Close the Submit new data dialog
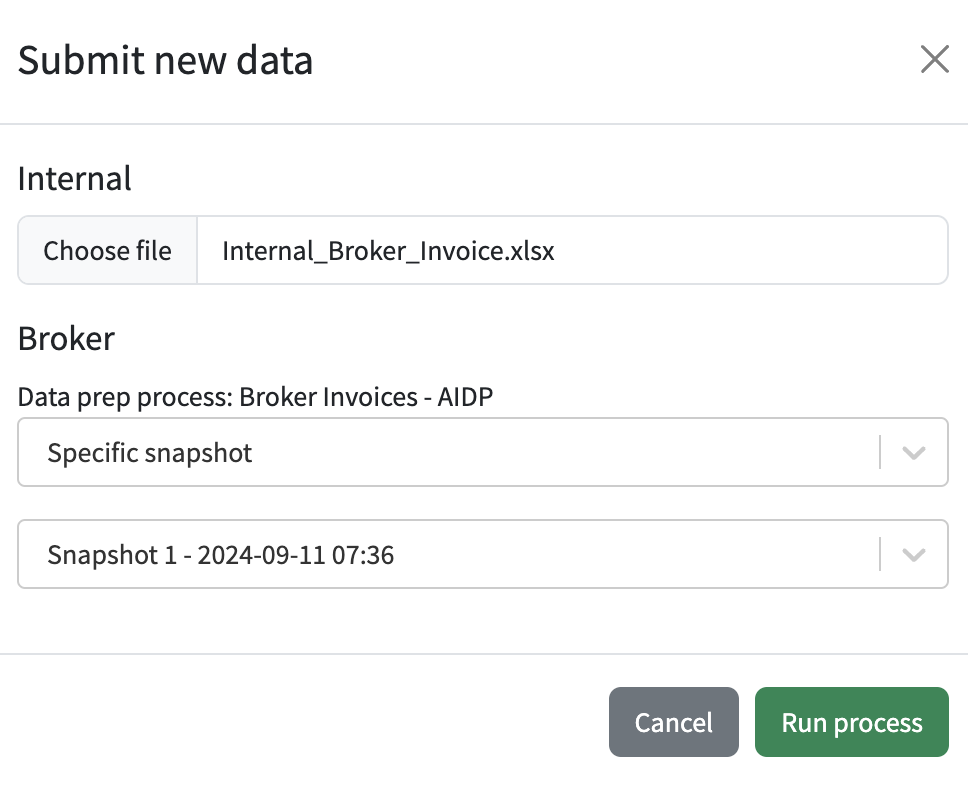The width and height of the screenshot is (968, 787). (x=934, y=59)
